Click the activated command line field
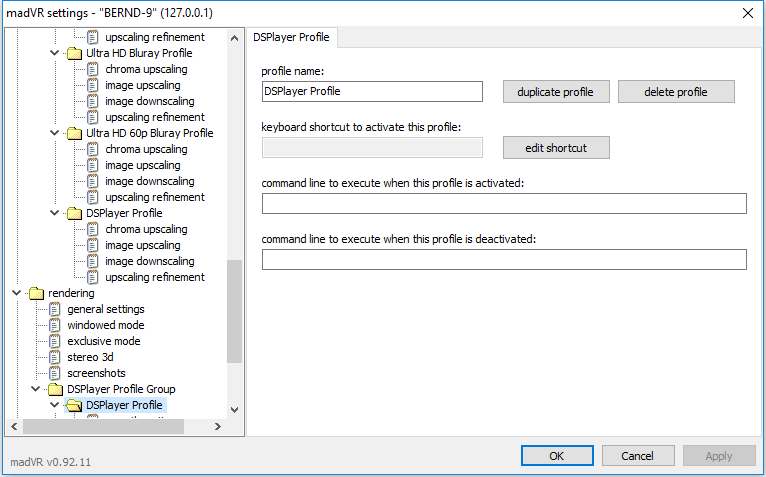 [504, 204]
